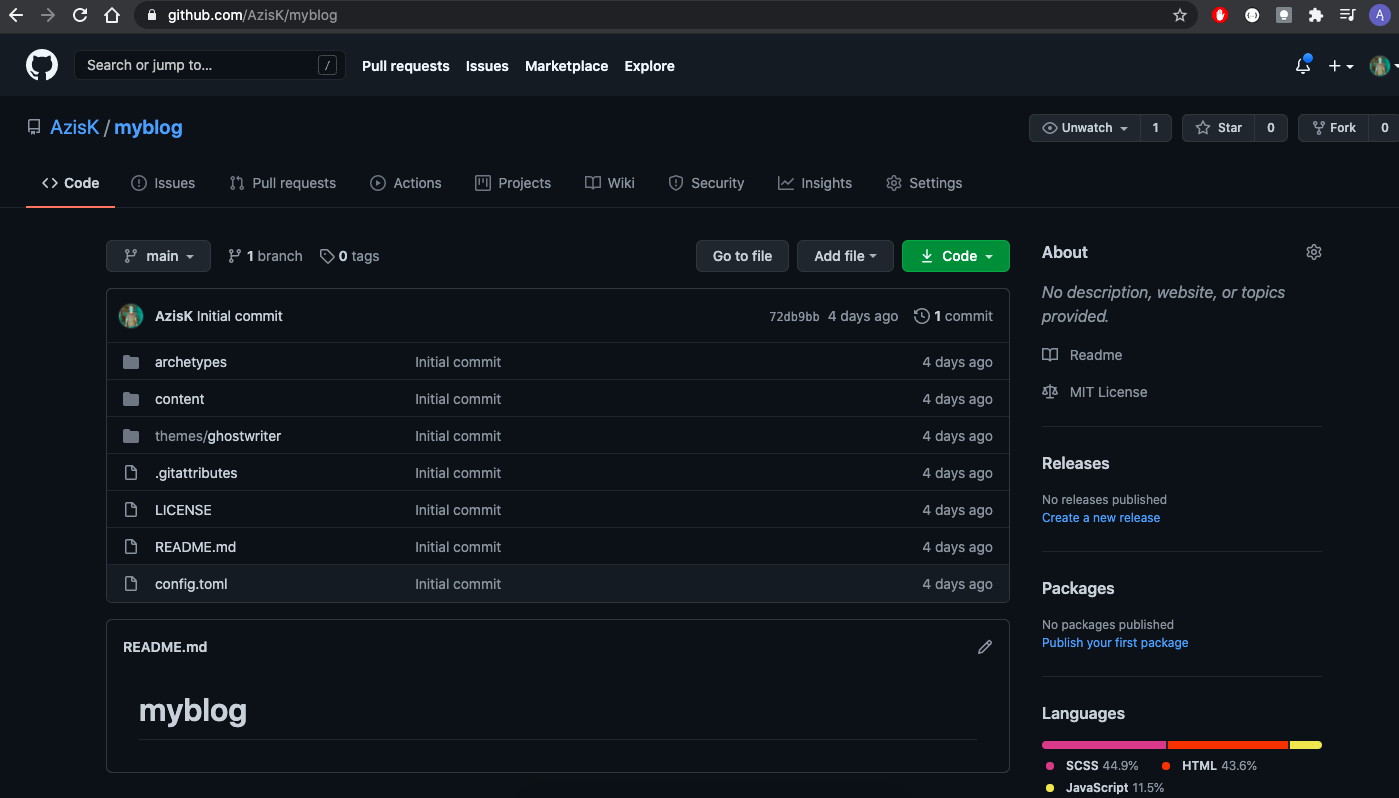This screenshot has height=798, width=1399.
Task: Click the Search or jump to field
Action: pyautogui.click(x=210, y=65)
